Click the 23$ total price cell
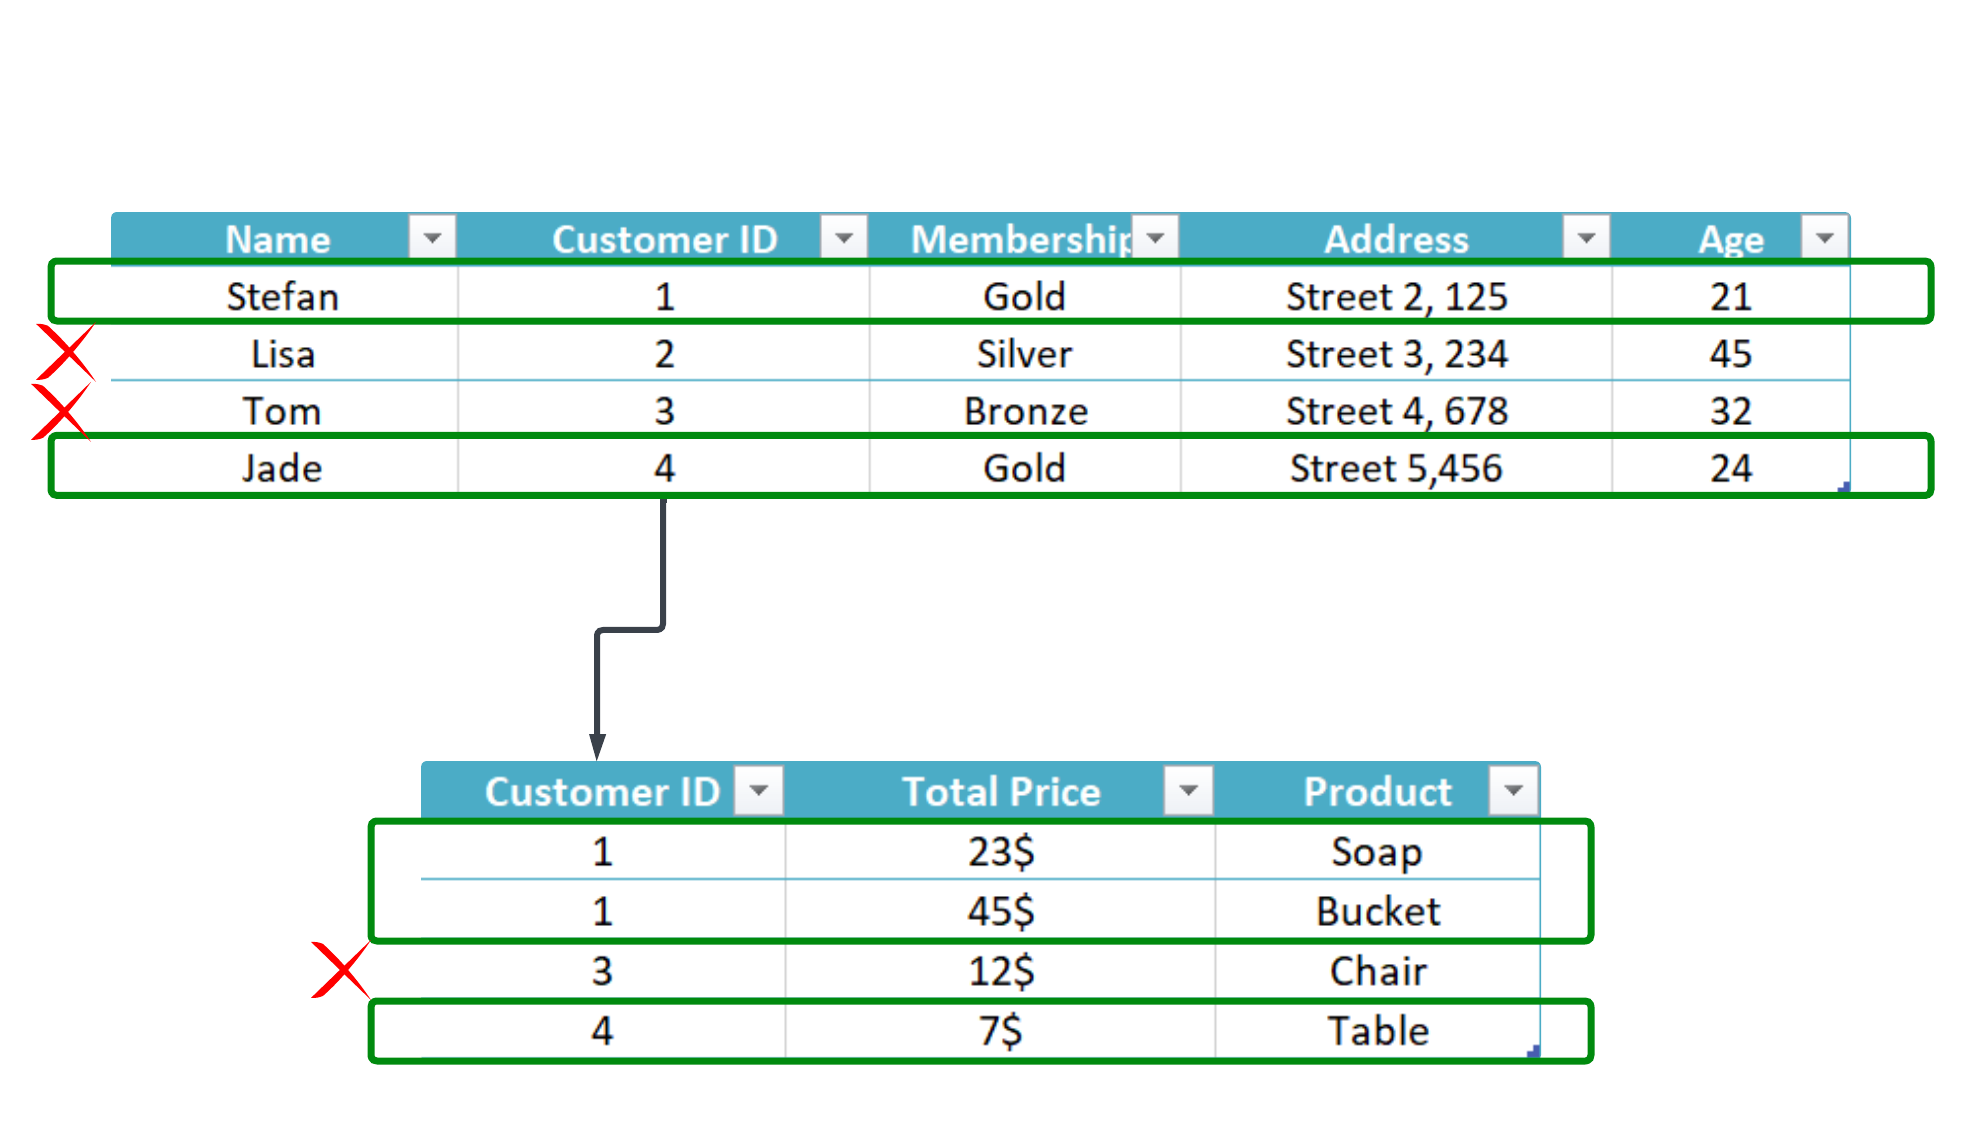This screenshot has height=1125, width=1976. (1001, 851)
